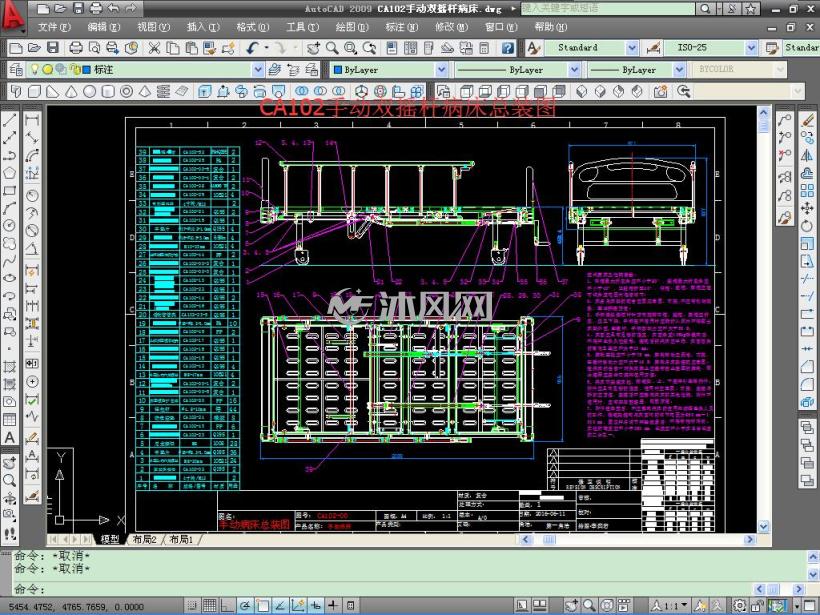Screen dimensions: 820x615
Task: Click the Print (plot) icon
Action: (x=76, y=48)
